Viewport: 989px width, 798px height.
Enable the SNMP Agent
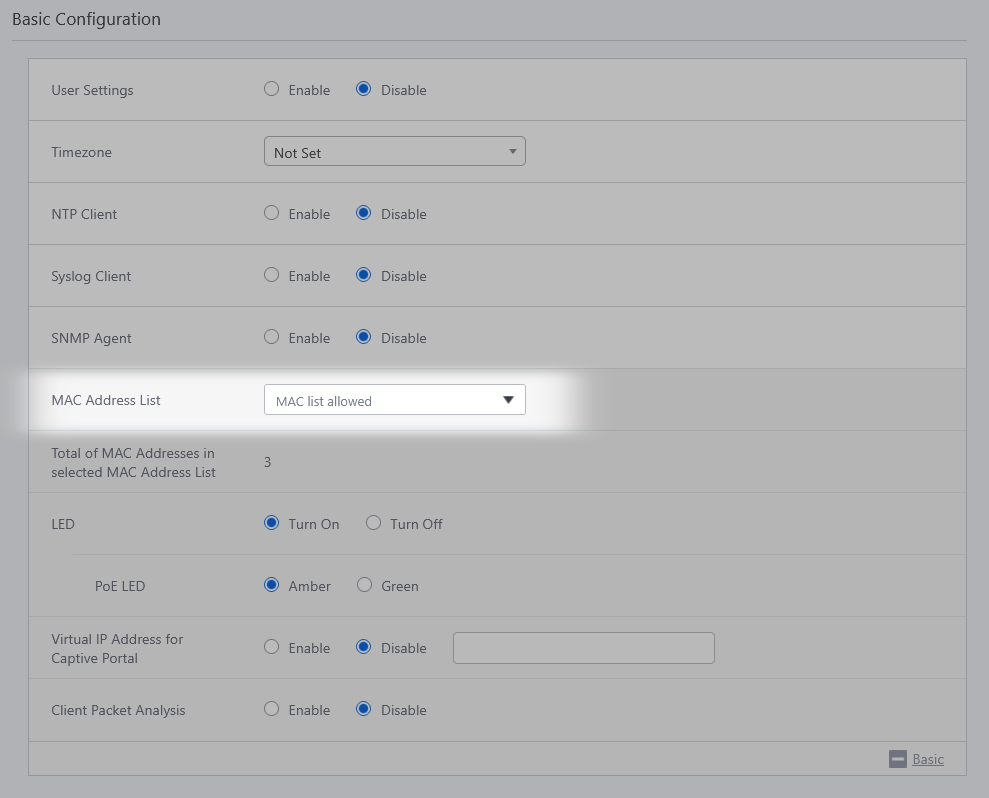point(271,337)
